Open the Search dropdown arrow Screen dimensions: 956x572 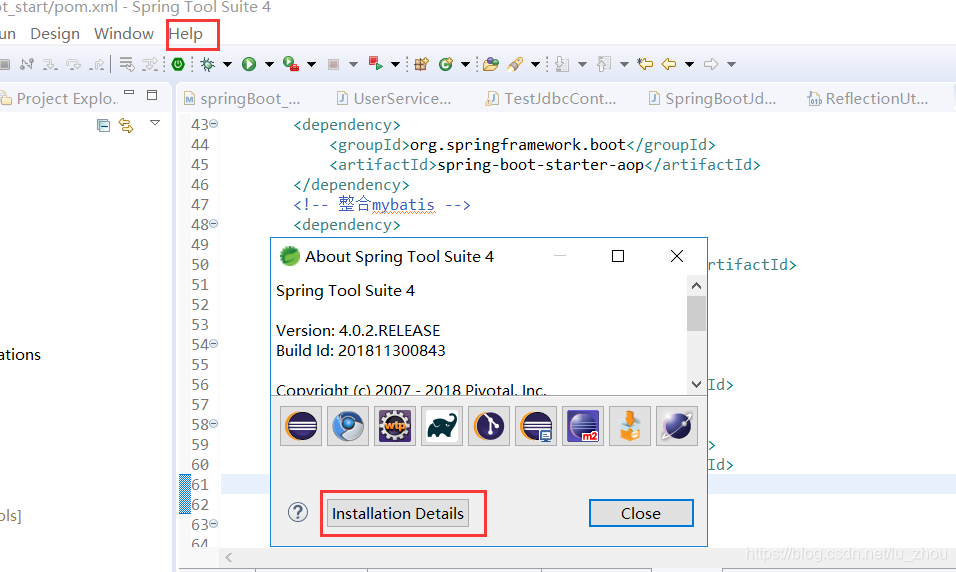click(x=535, y=64)
